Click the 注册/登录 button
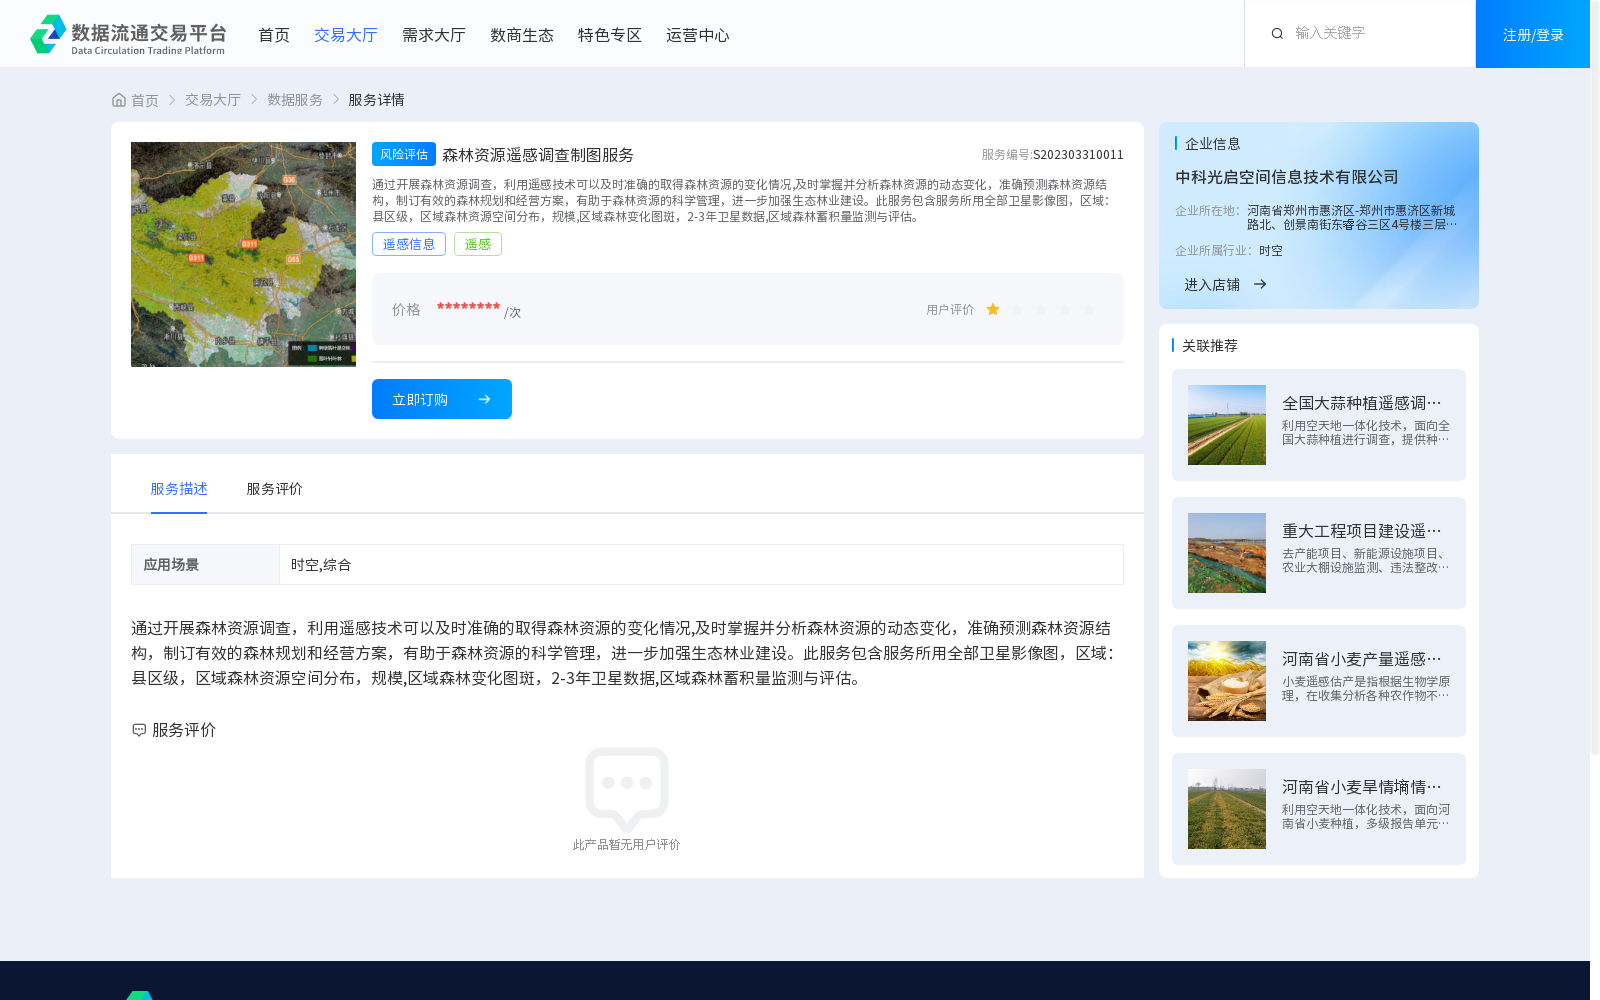The image size is (1600, 1000). tap(1533, 34)
